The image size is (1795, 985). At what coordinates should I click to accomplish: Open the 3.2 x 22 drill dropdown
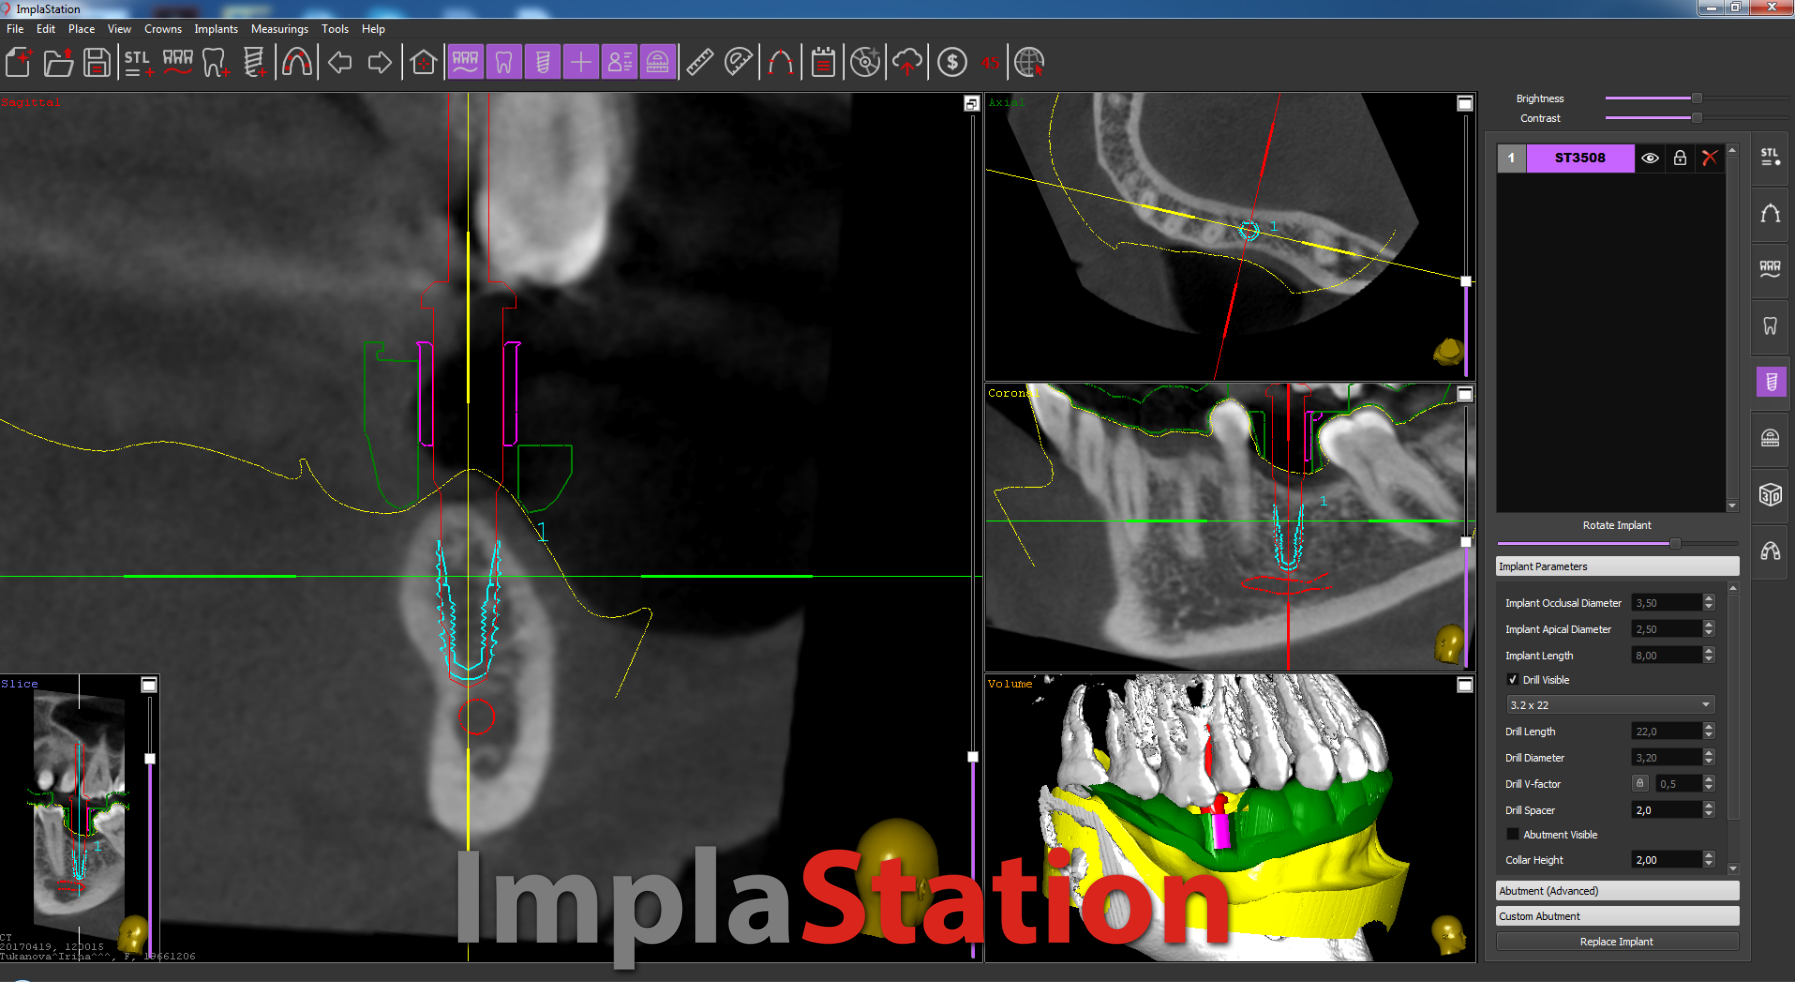(1610, 705)
